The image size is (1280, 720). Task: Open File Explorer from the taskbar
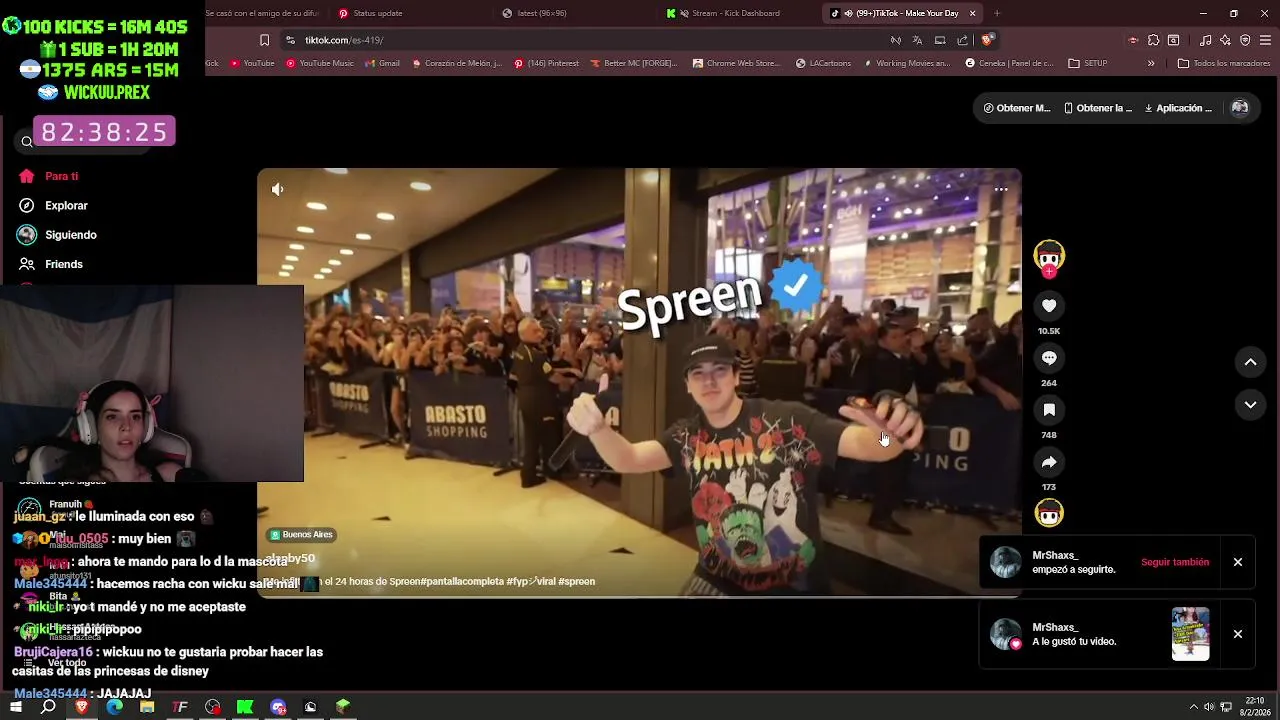[x=147, y=707]
